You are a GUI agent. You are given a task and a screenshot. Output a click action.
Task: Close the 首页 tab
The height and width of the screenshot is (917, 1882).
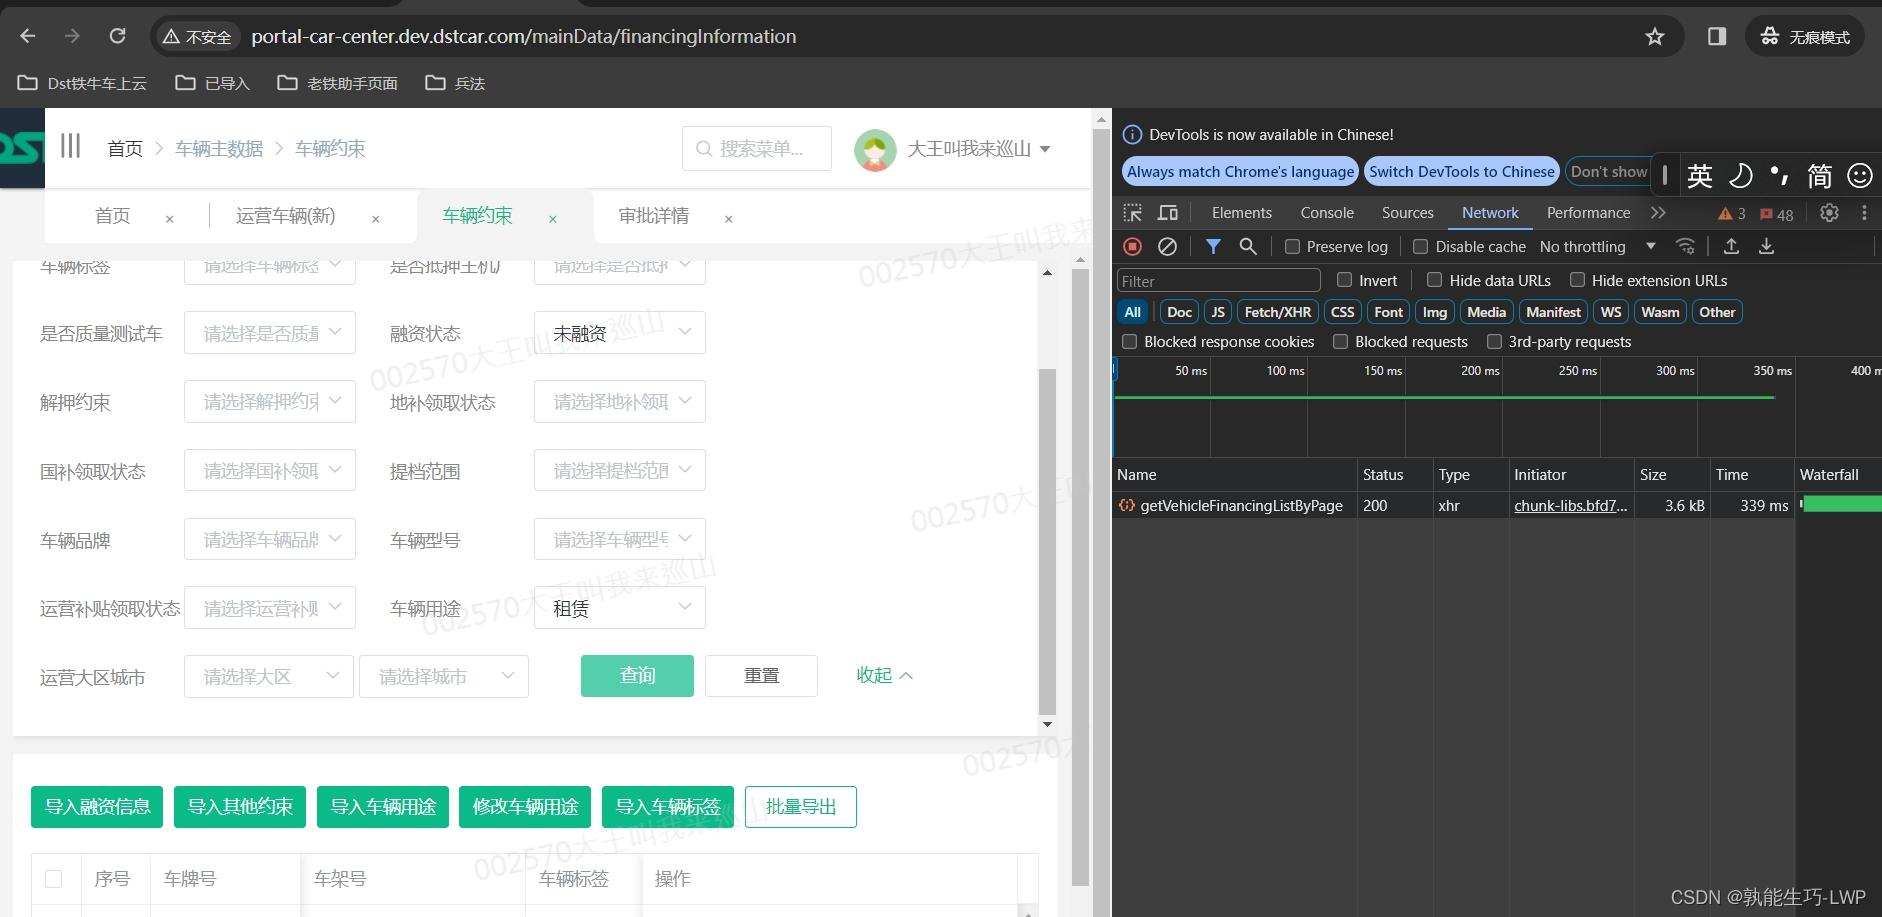point(170,219)
